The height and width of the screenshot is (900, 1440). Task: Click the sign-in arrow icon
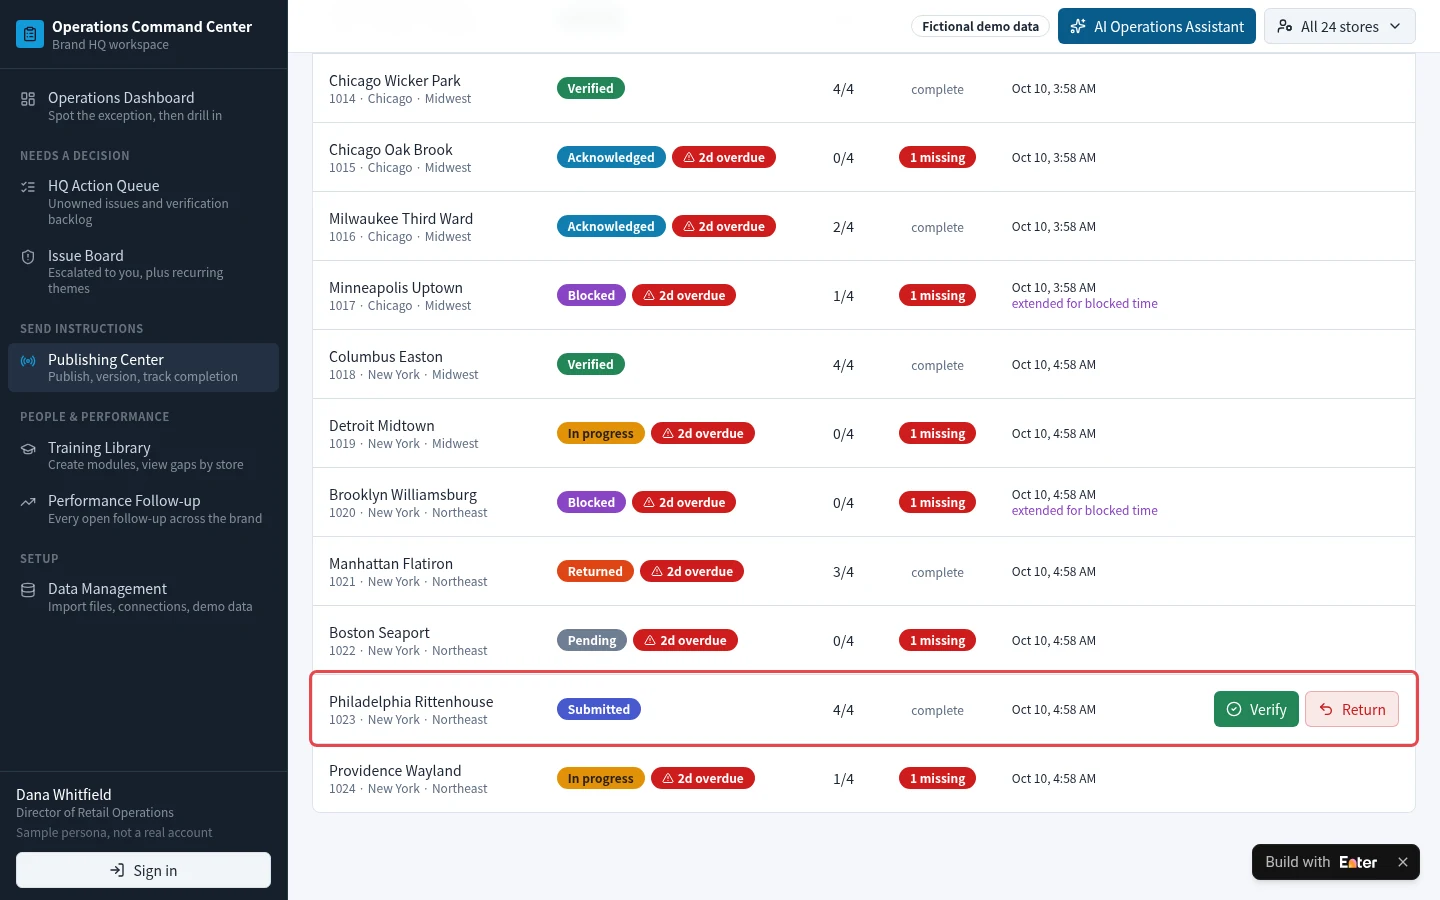click(117, 870)
